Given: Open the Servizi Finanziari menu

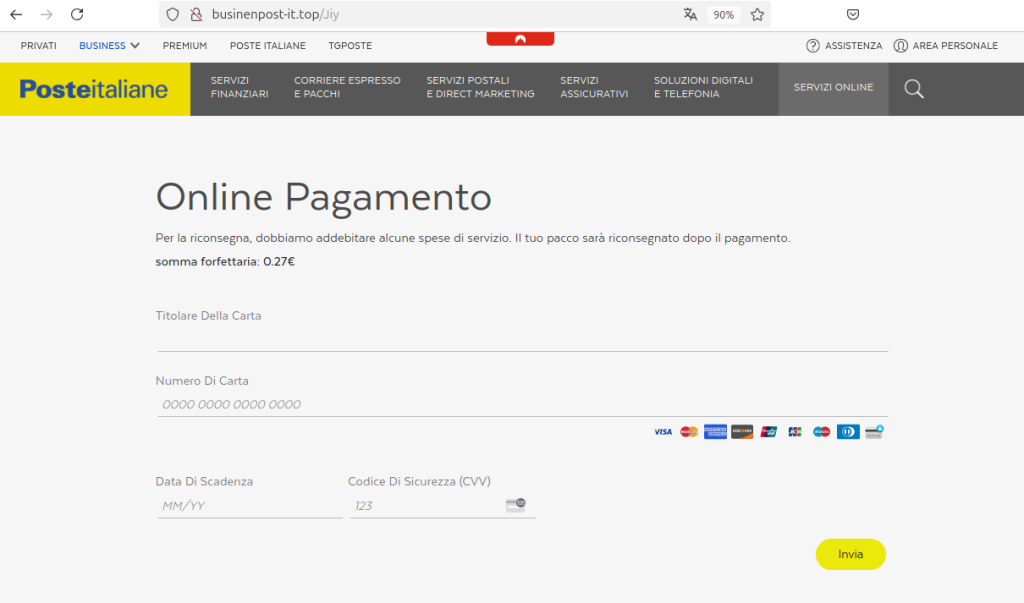Looking at the screenshot, I should click(240, 87).
